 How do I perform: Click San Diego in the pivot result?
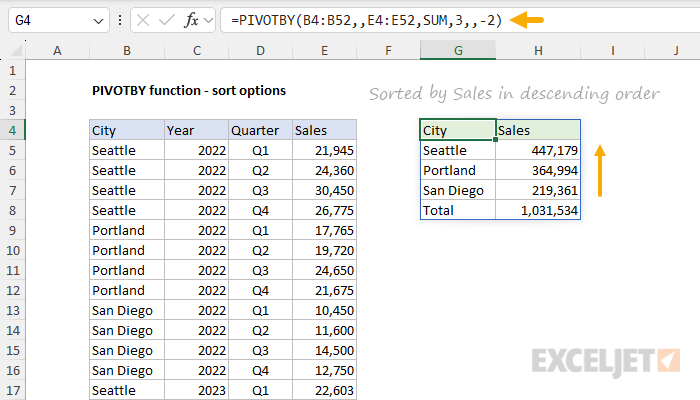458,191
